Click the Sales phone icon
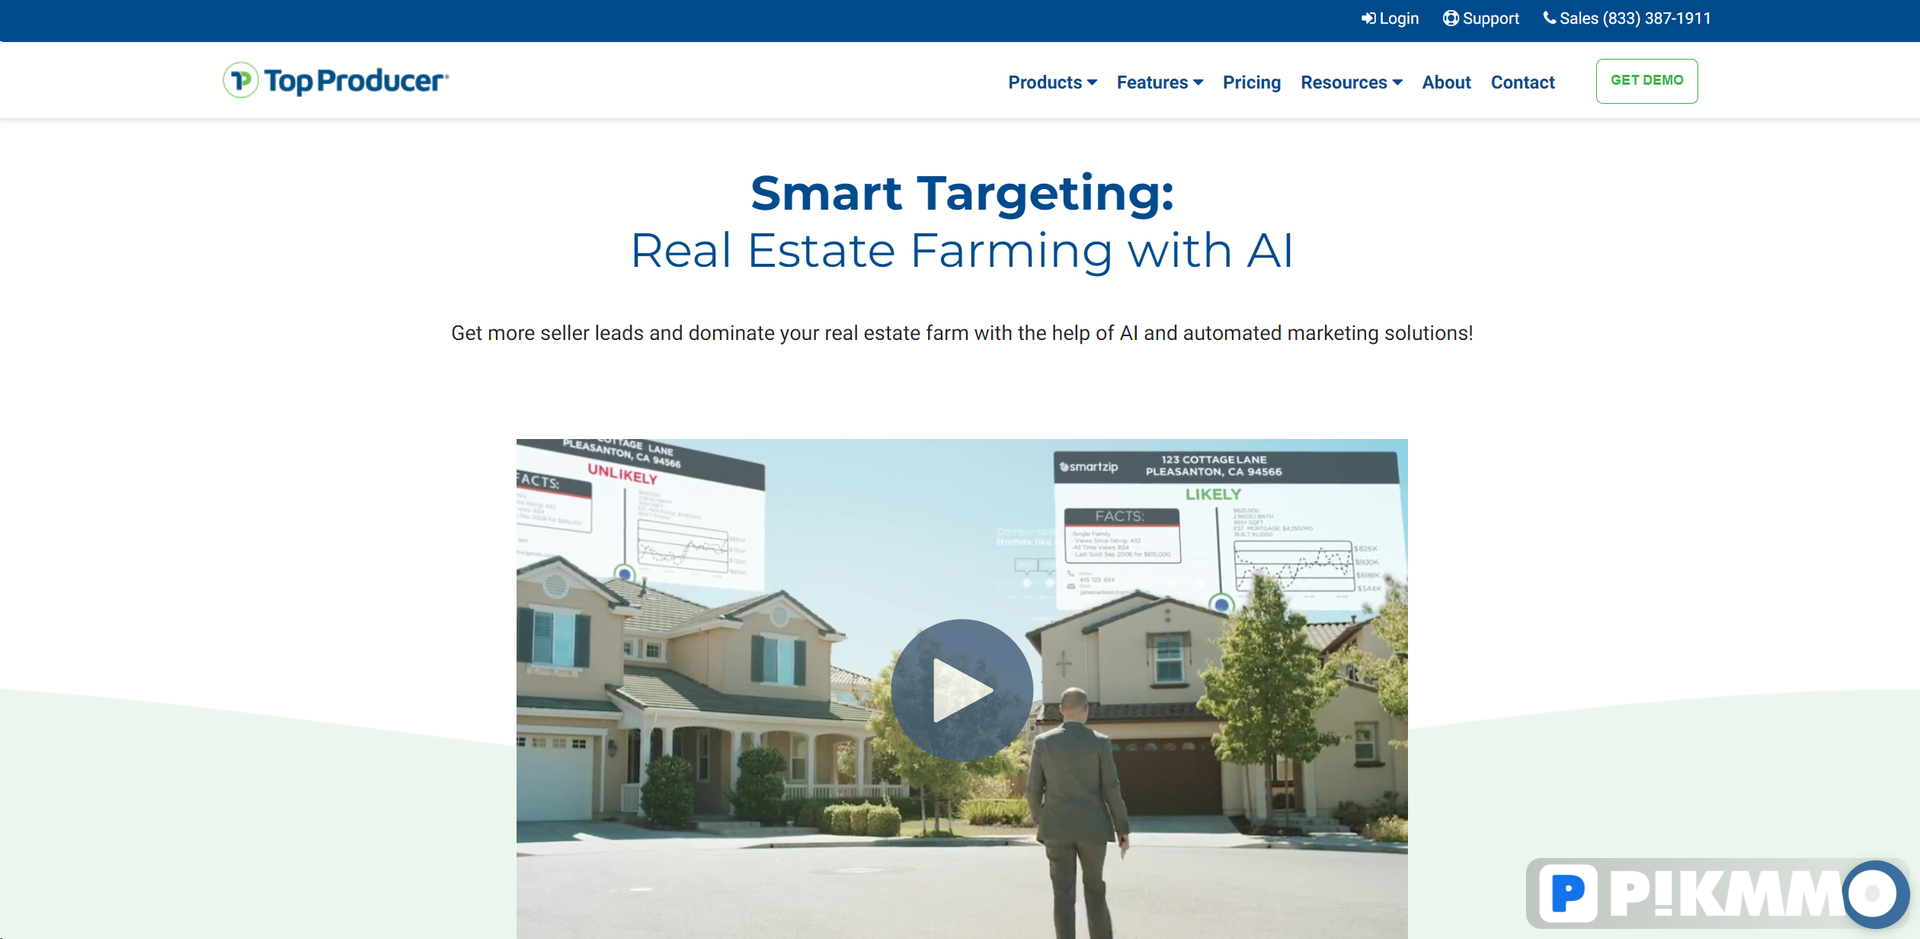This screenshot has height=939, width=1920. point(1549,18)
